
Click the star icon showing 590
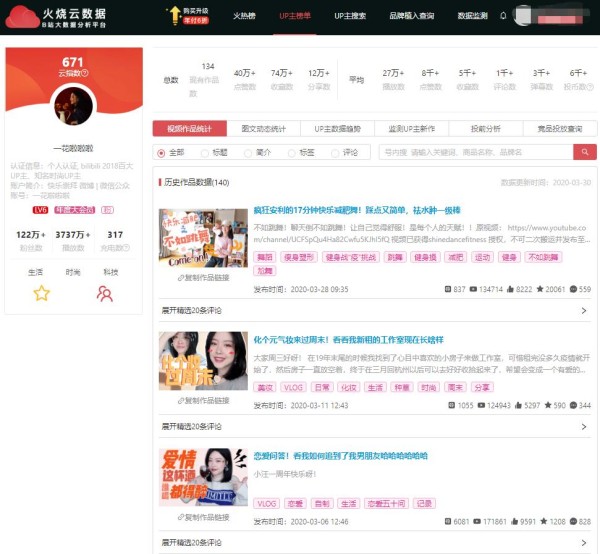tap(548, 405)
